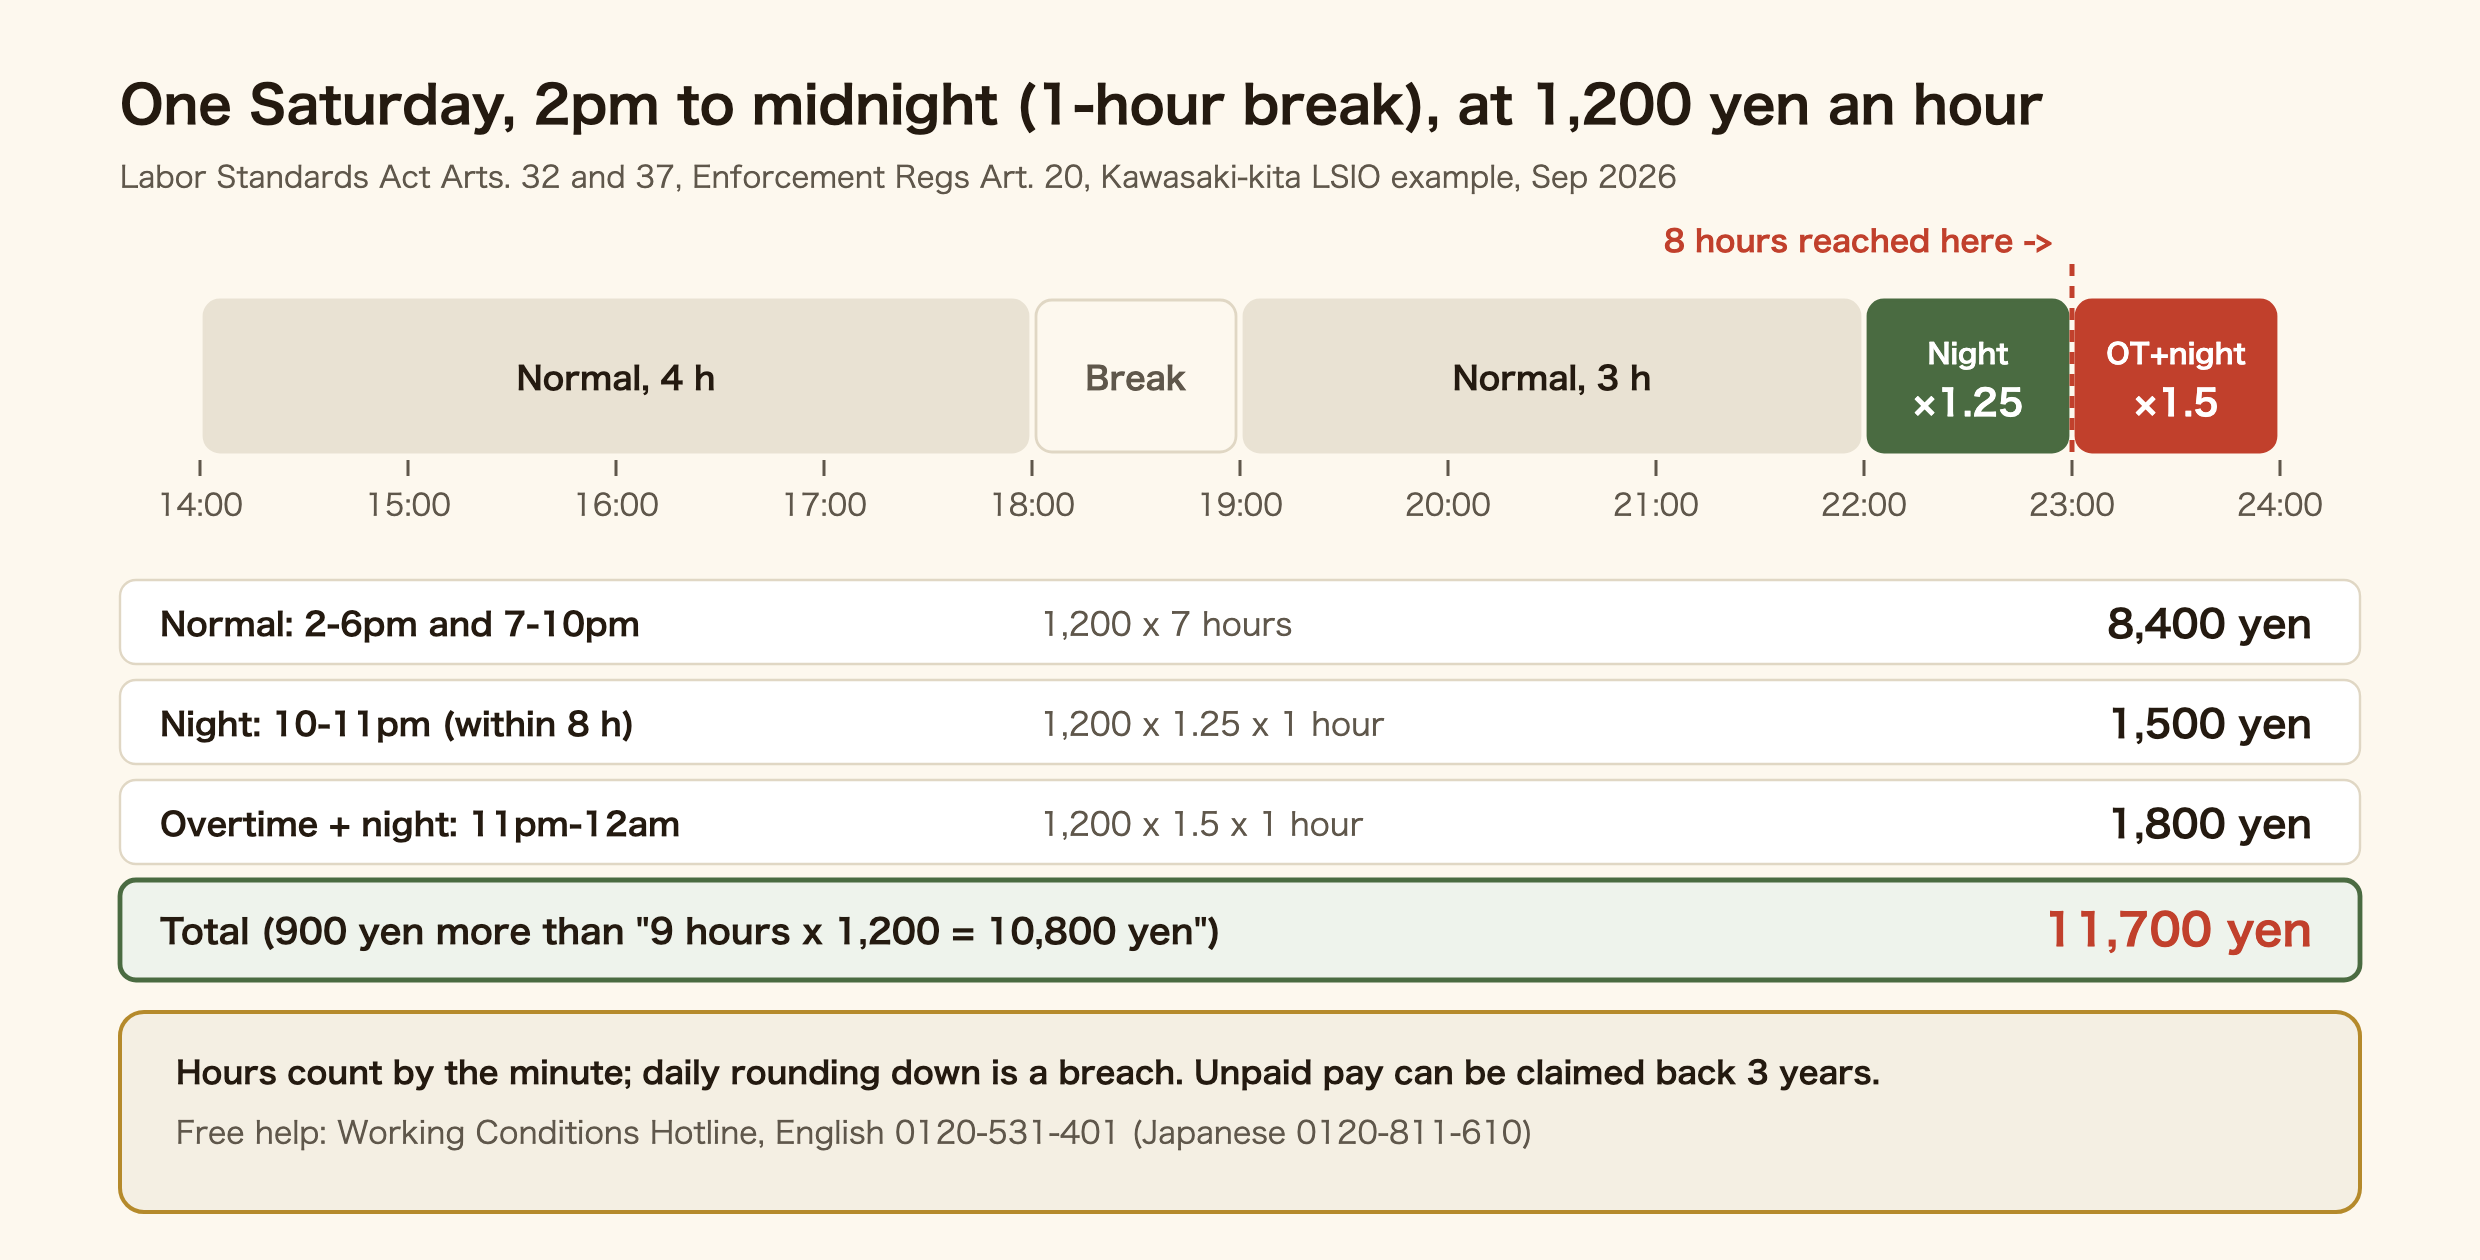Select the green Night ×1.25 block
Image resolution: width=2480 pixels, height=1260 pixels.
coord(1968,376)
